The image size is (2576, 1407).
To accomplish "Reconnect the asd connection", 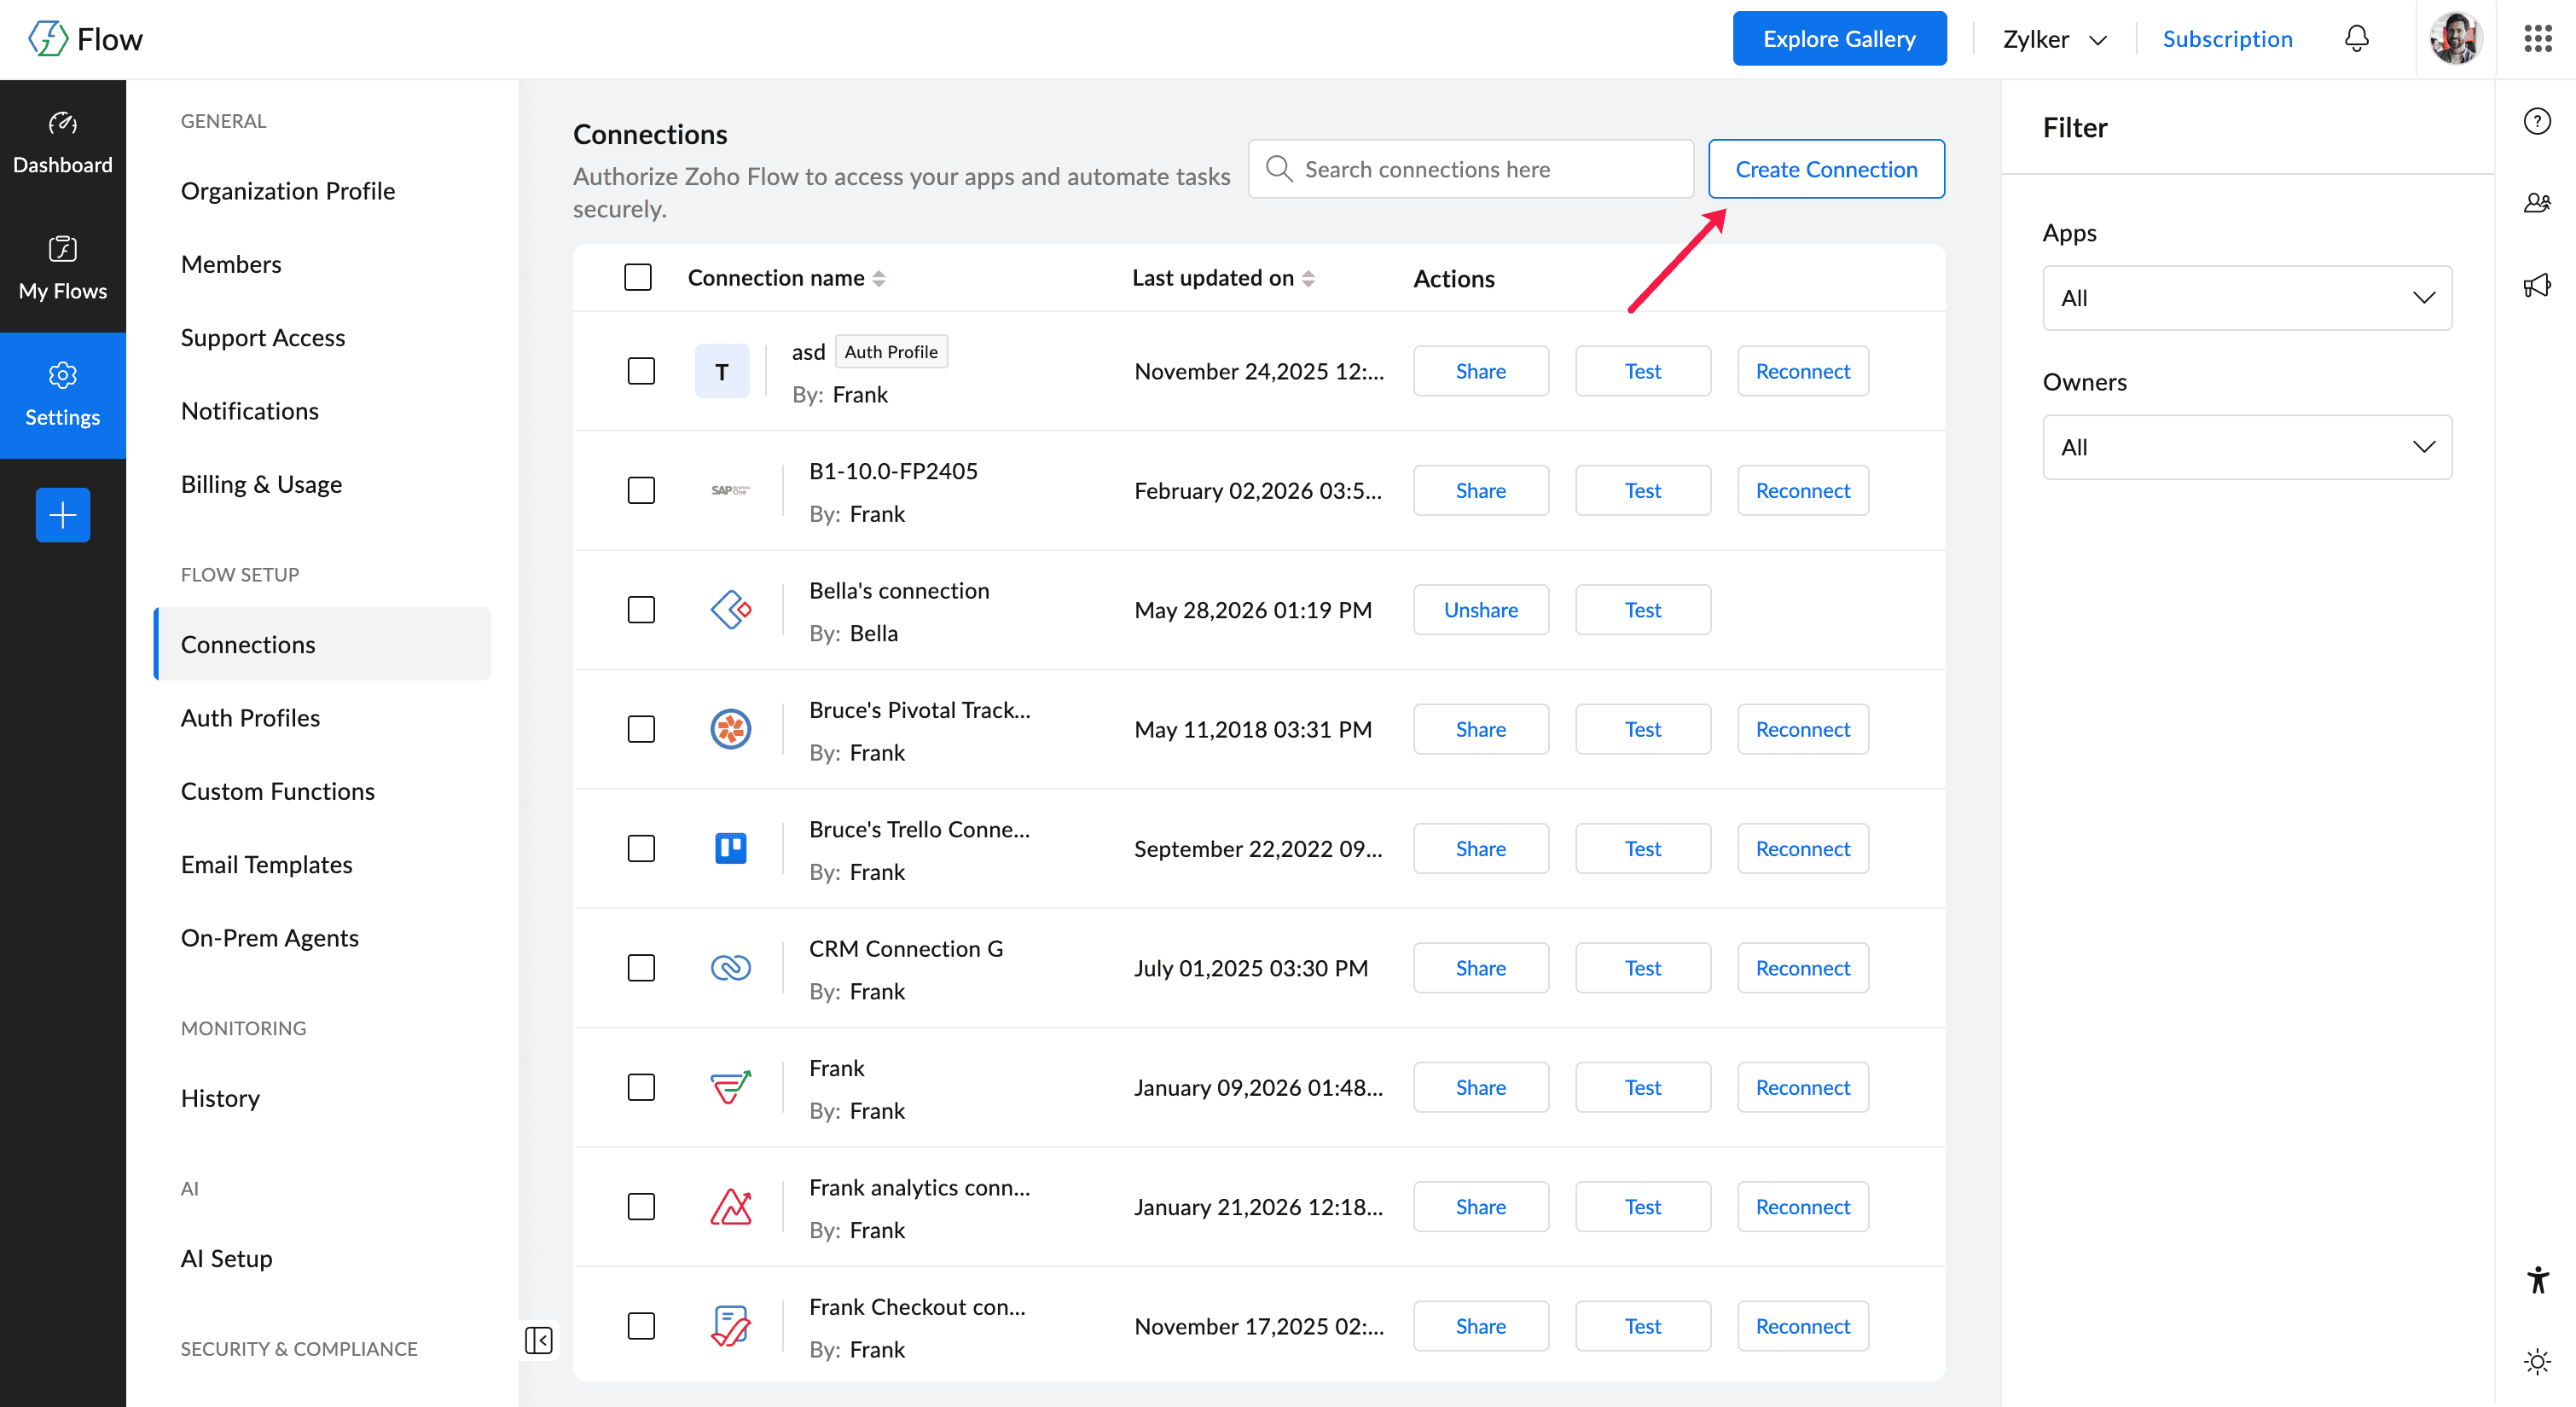I will (x=1803, y=371).
